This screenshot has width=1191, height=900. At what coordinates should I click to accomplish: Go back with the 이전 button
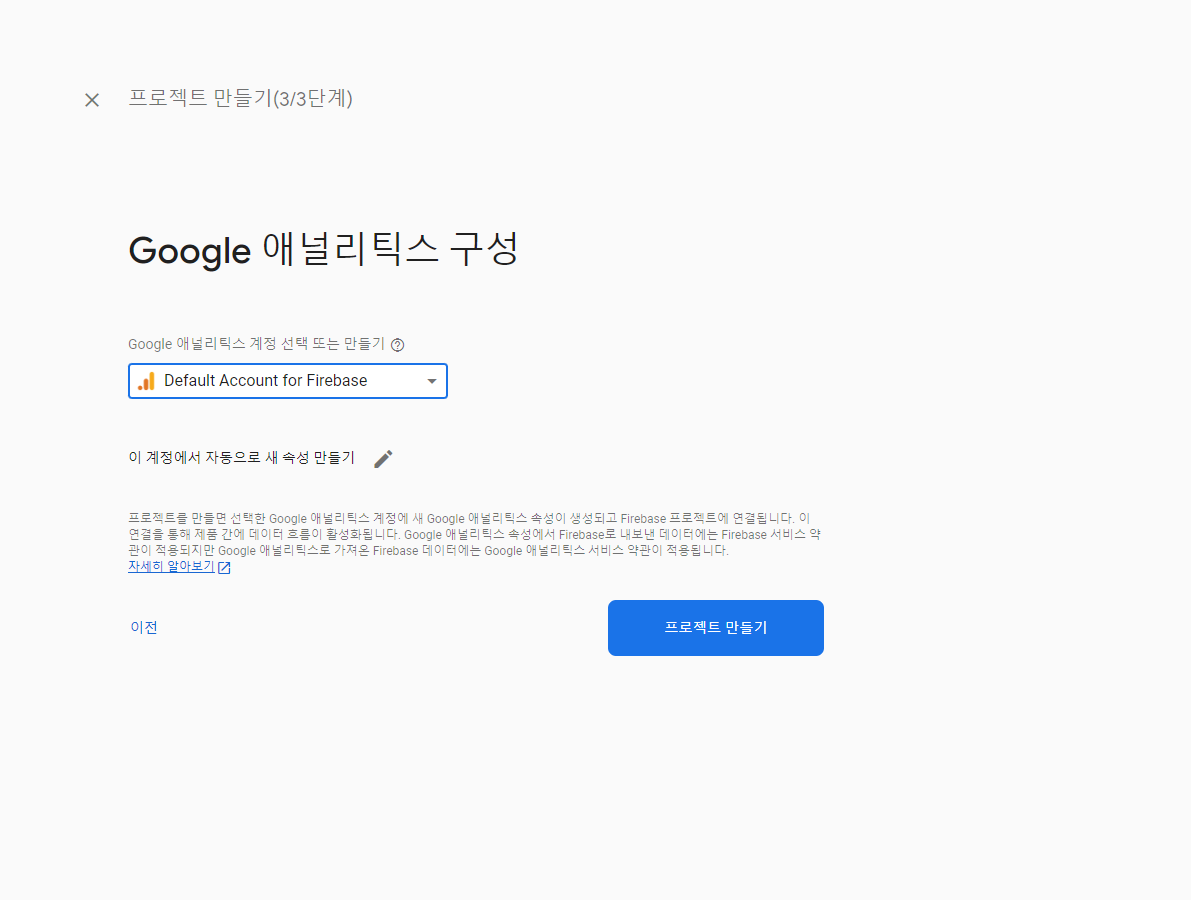tap(144, 627)
